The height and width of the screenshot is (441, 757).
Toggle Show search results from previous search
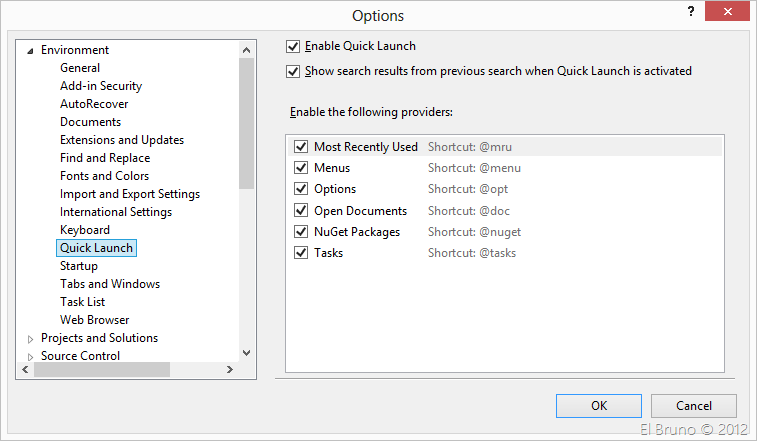point(293,71)
